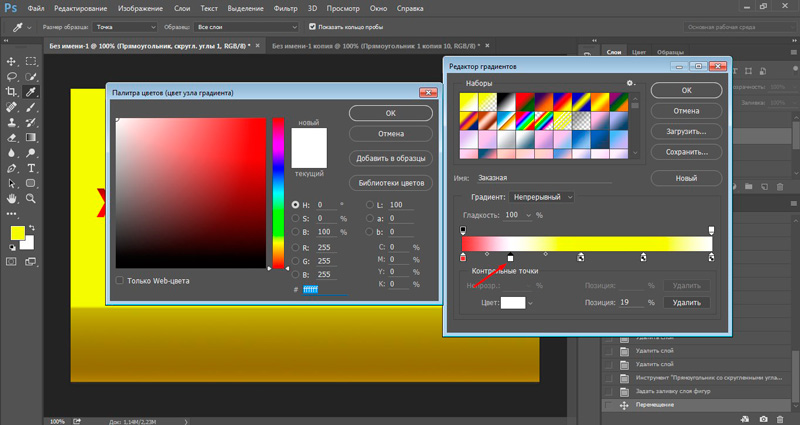Click Добавить в образцы button

tap(391, 158)
